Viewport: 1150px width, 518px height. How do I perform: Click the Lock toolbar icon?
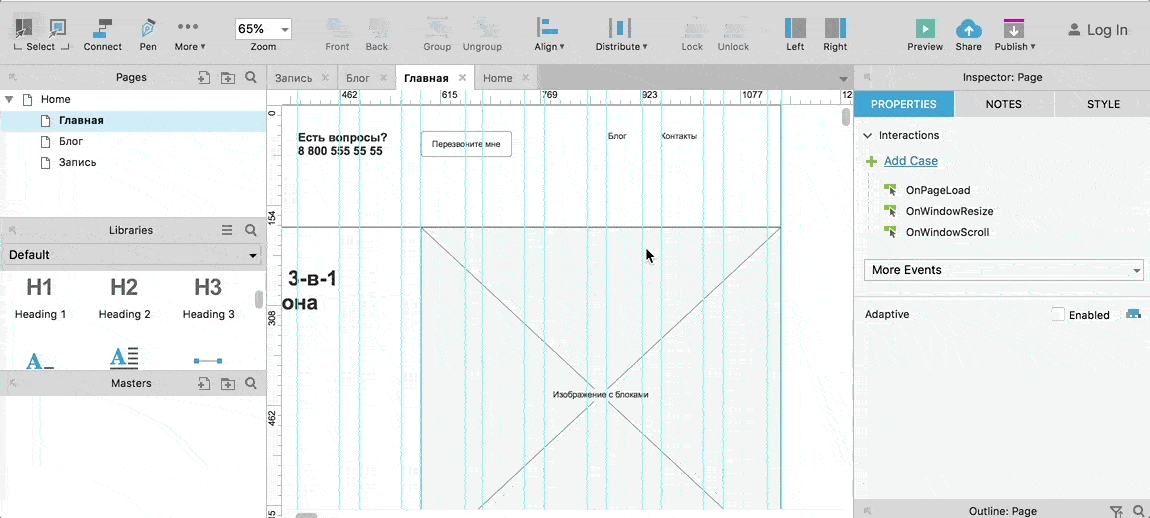coord(692,29)
